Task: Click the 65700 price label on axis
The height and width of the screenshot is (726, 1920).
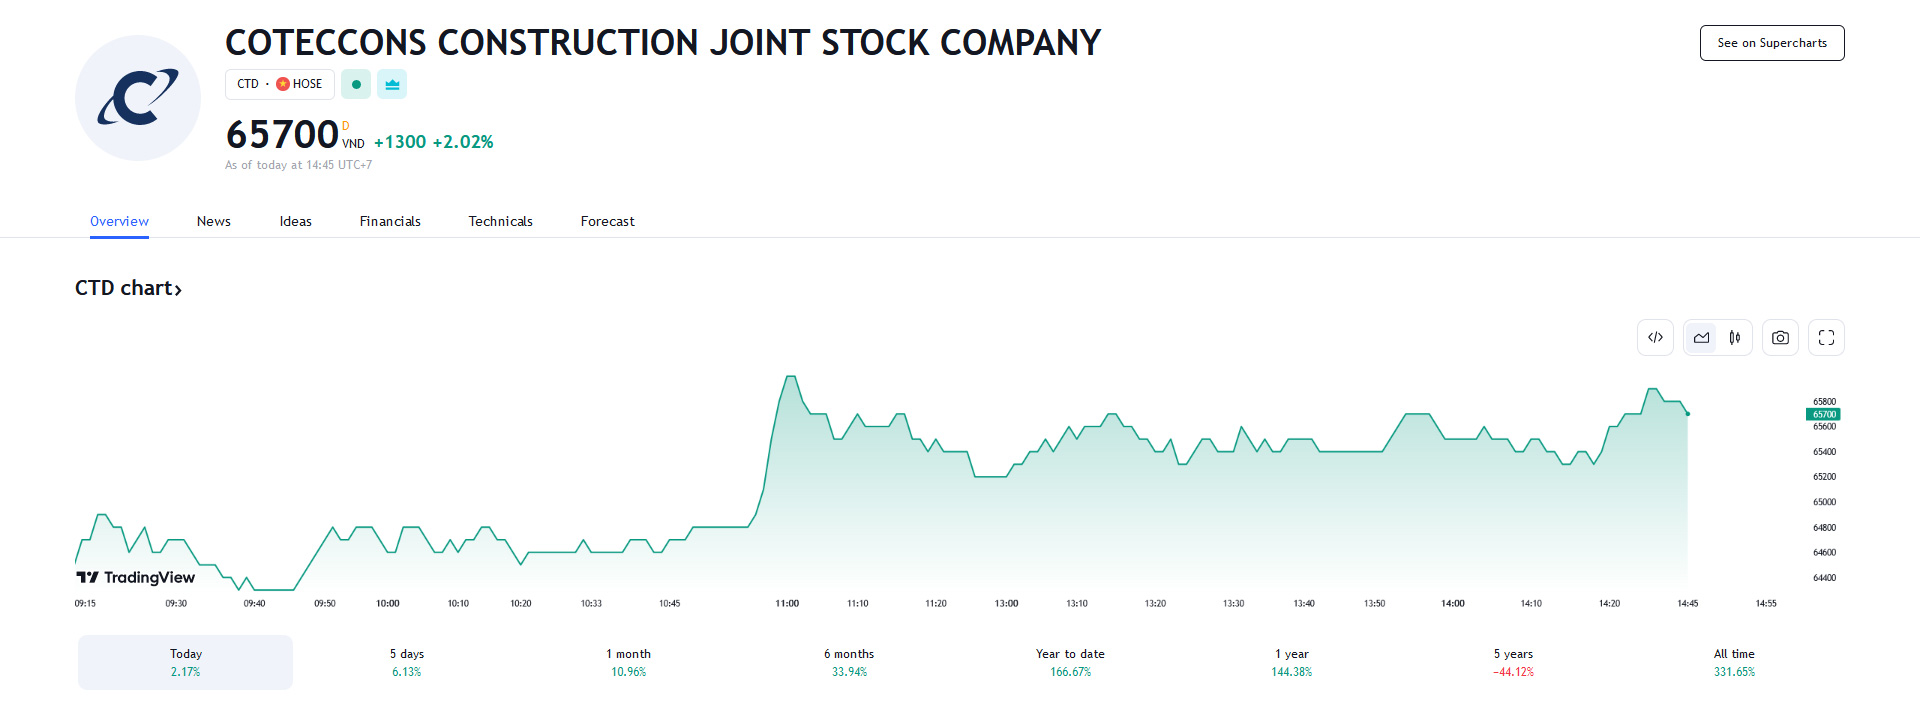Action: [x=1824, y=414]
